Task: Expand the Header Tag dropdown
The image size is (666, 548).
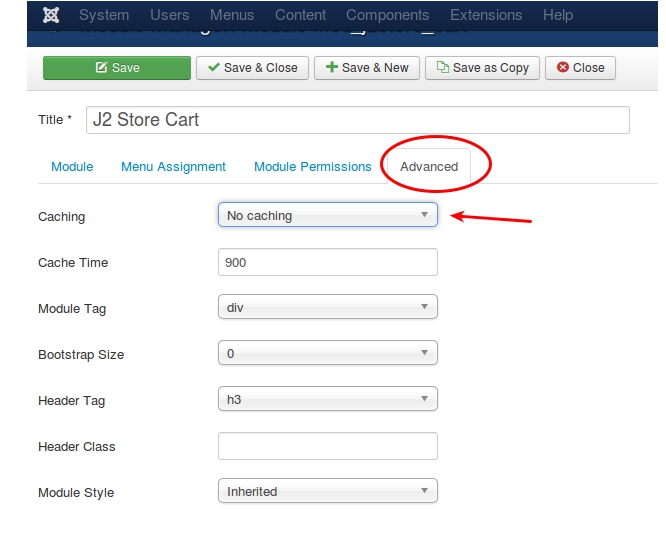Action: [x=328, y=398]
